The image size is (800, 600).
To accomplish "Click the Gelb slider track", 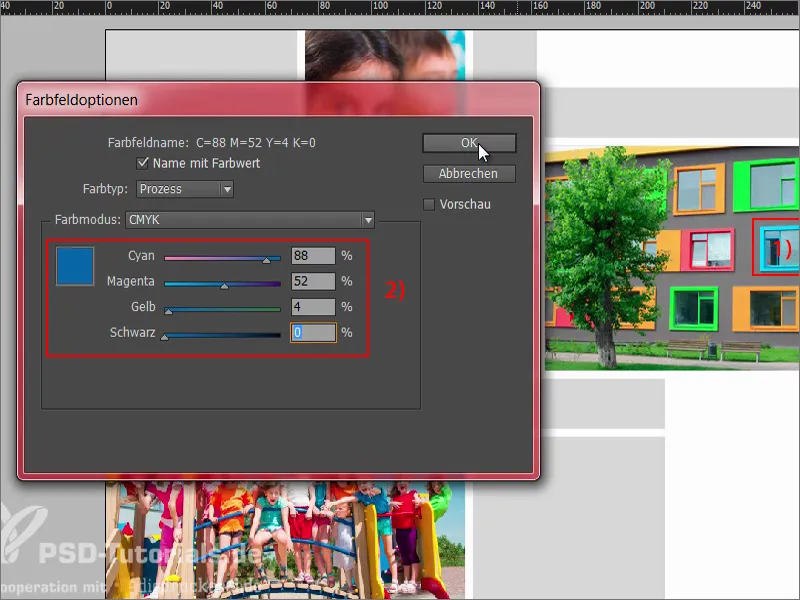I will pos(222,309).
